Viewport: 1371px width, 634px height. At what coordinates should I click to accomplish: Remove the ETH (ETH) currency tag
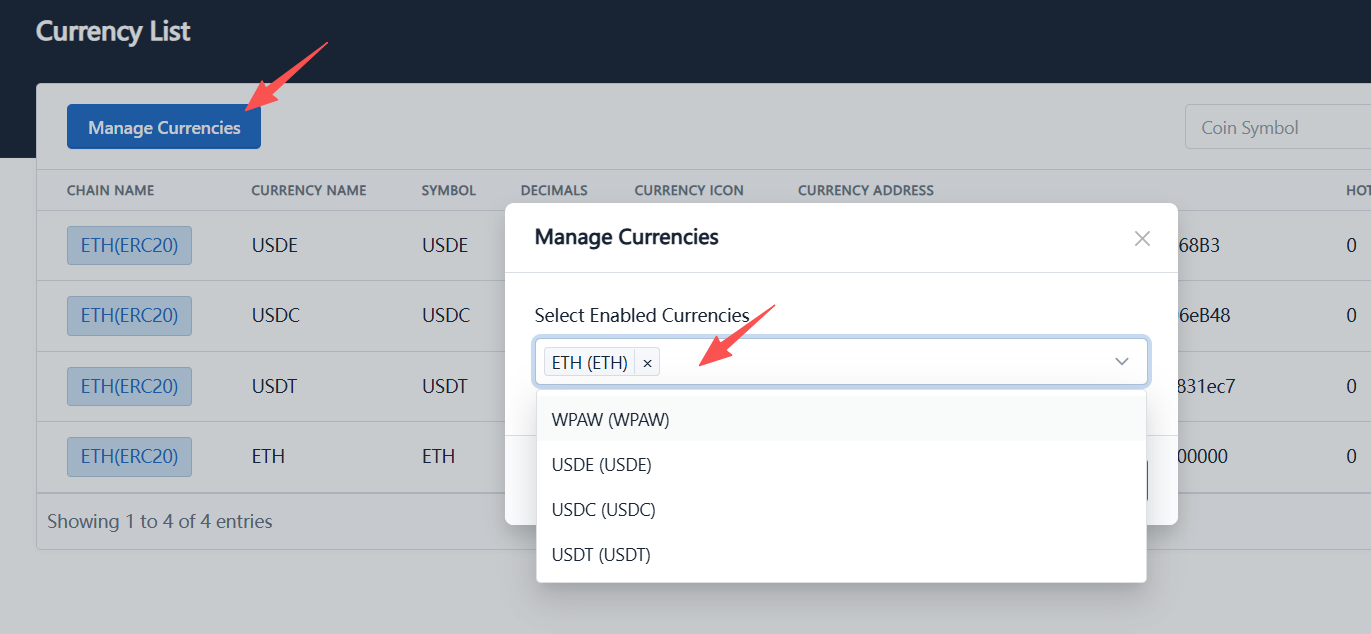(647, 362)
